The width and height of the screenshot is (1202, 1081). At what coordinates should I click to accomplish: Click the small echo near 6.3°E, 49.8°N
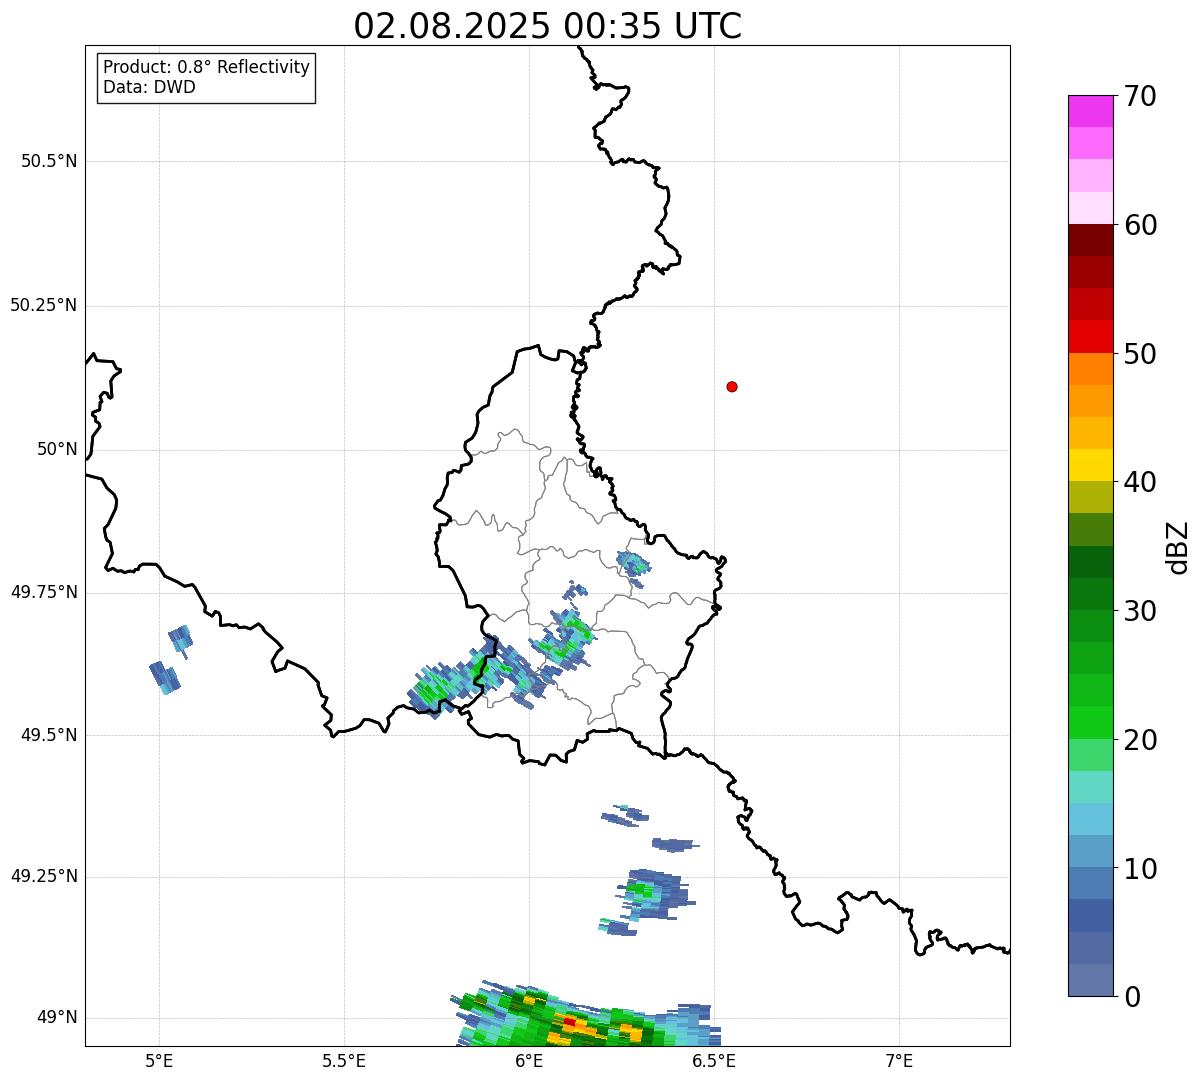[633, 567]
